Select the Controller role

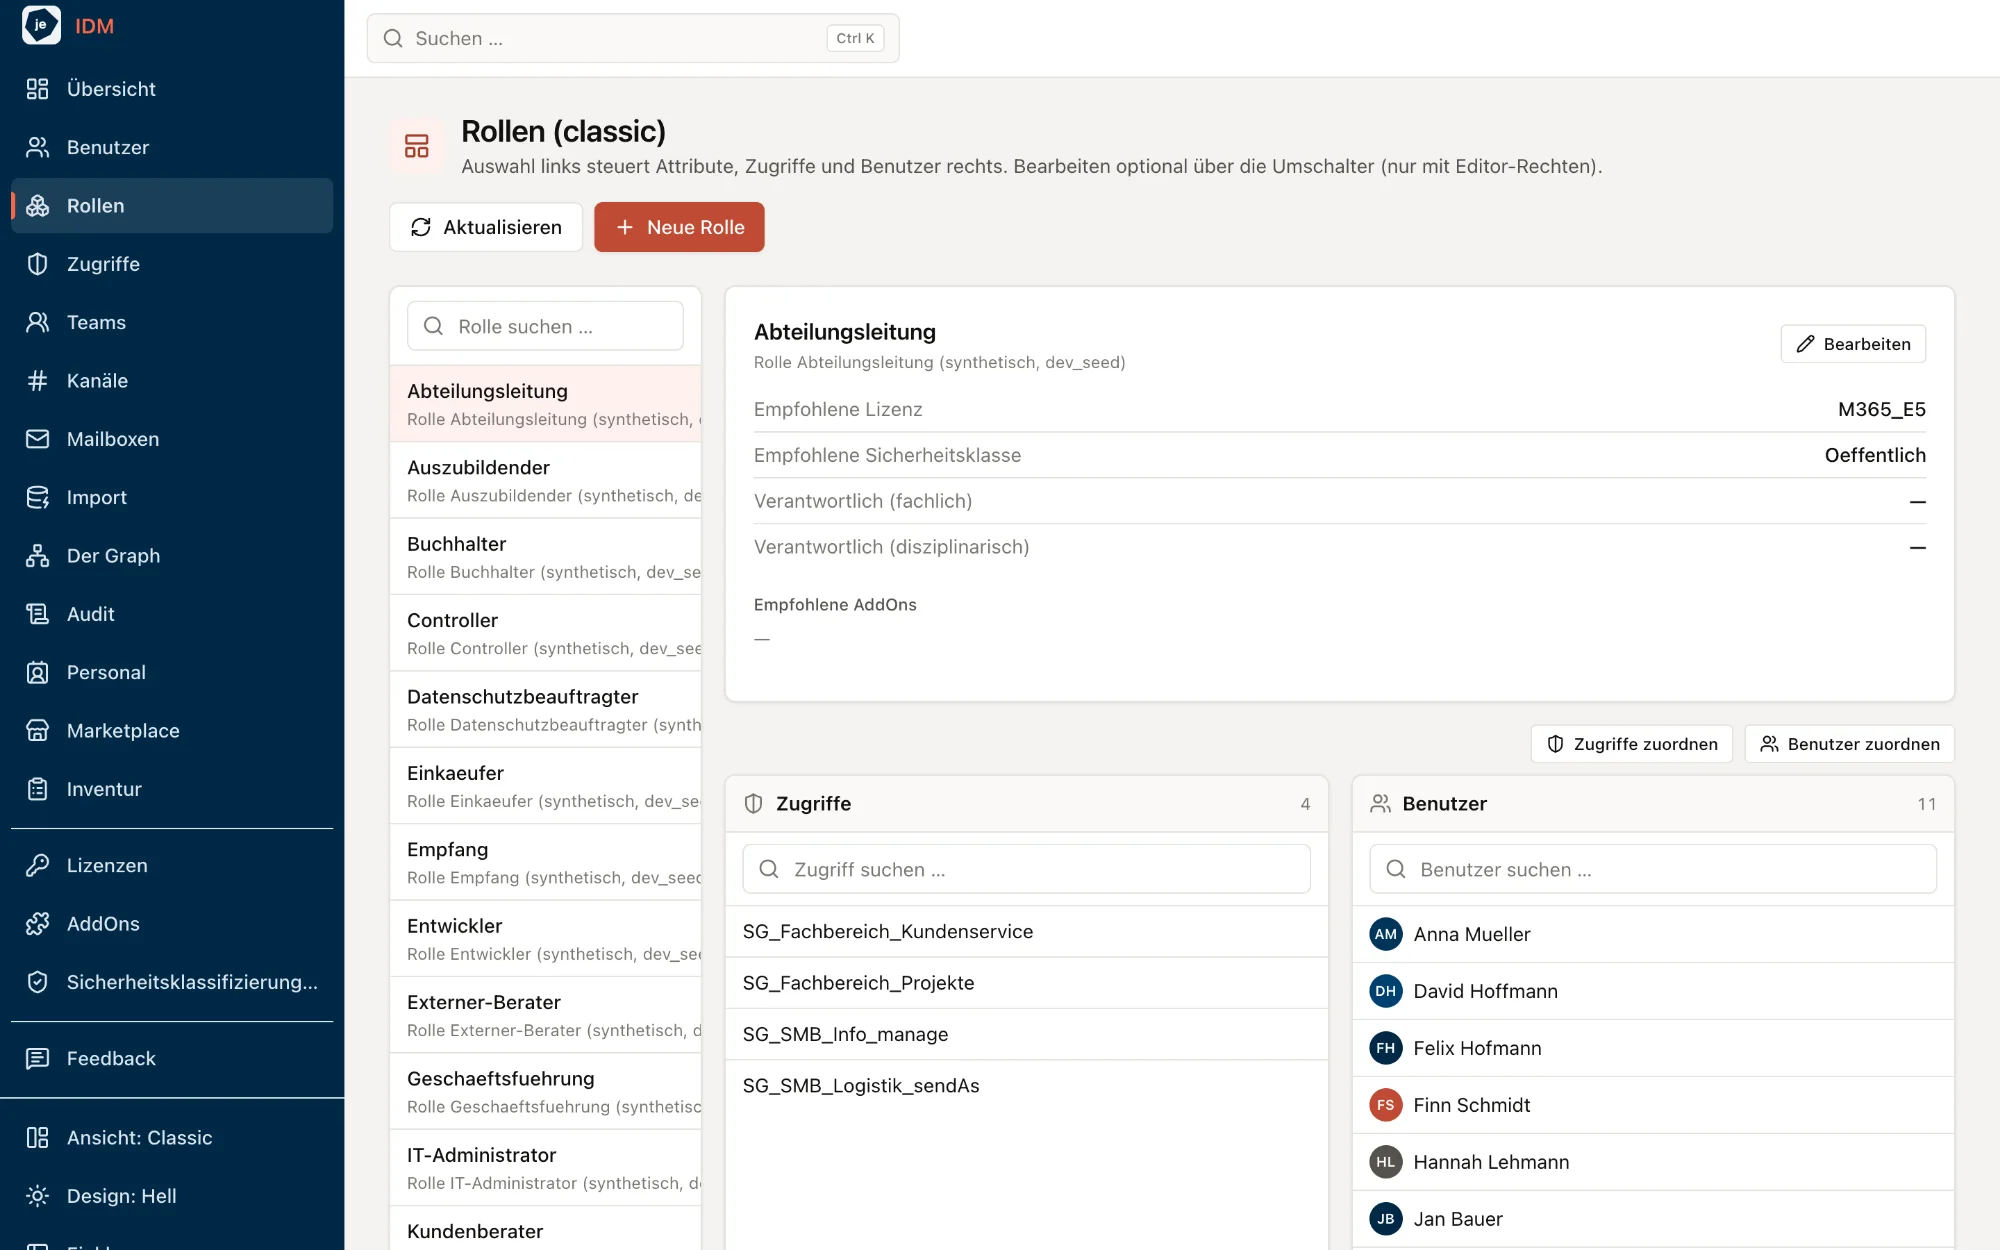[546, 633]
